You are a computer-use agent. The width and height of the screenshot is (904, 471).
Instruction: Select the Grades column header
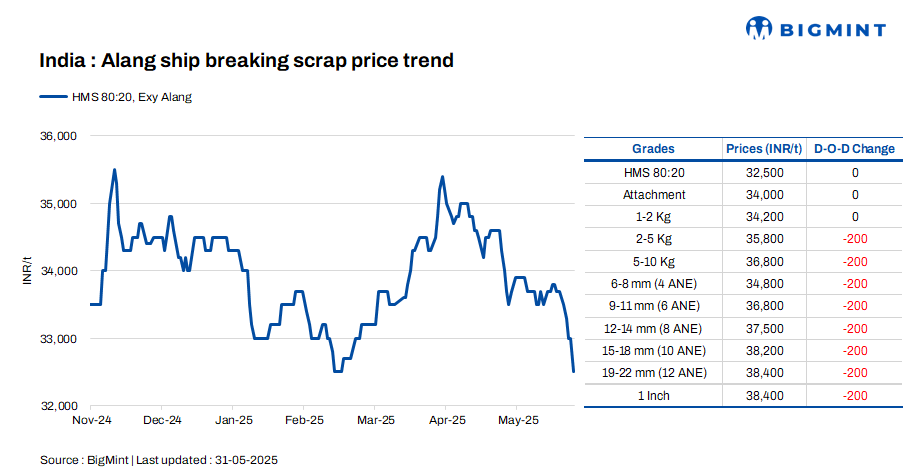click(654, 149)
